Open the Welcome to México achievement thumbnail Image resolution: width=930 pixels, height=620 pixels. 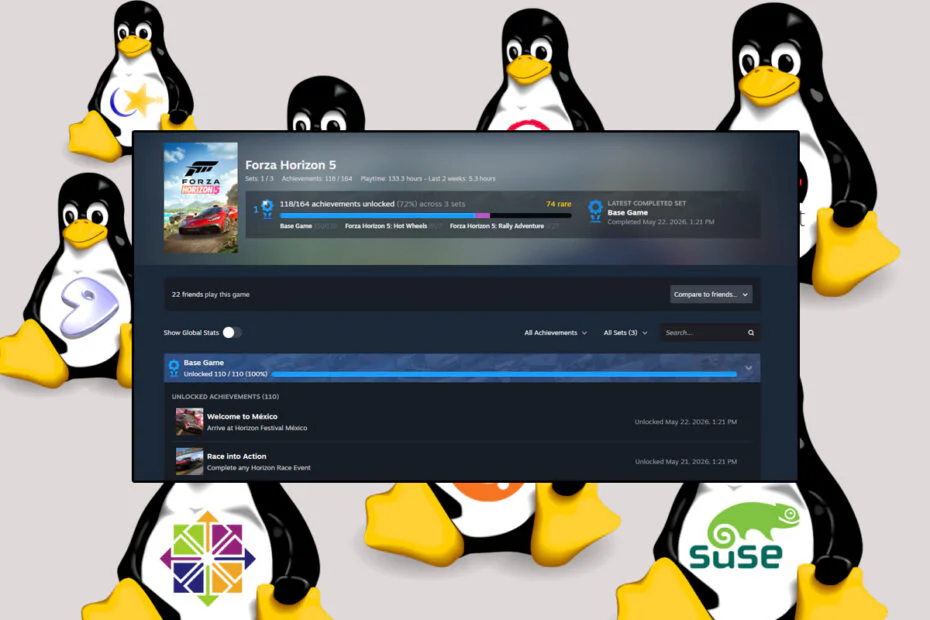pyautogui.click(x=189, y=422)
